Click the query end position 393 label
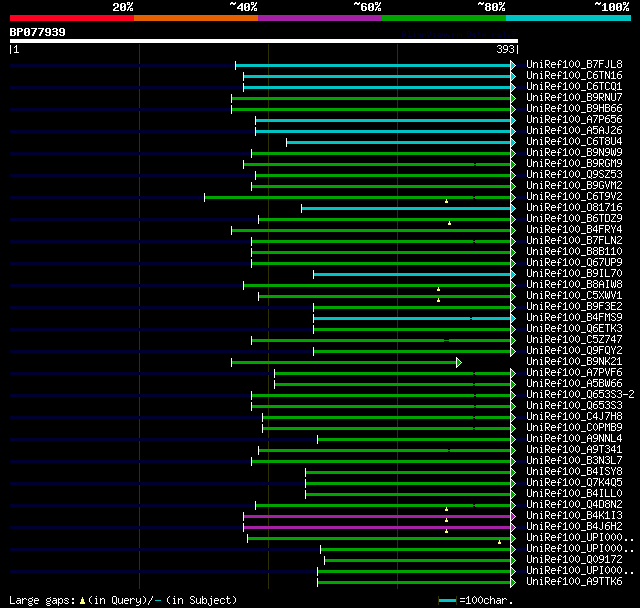Screen dimensions: 640x608 tap(505, 49)
